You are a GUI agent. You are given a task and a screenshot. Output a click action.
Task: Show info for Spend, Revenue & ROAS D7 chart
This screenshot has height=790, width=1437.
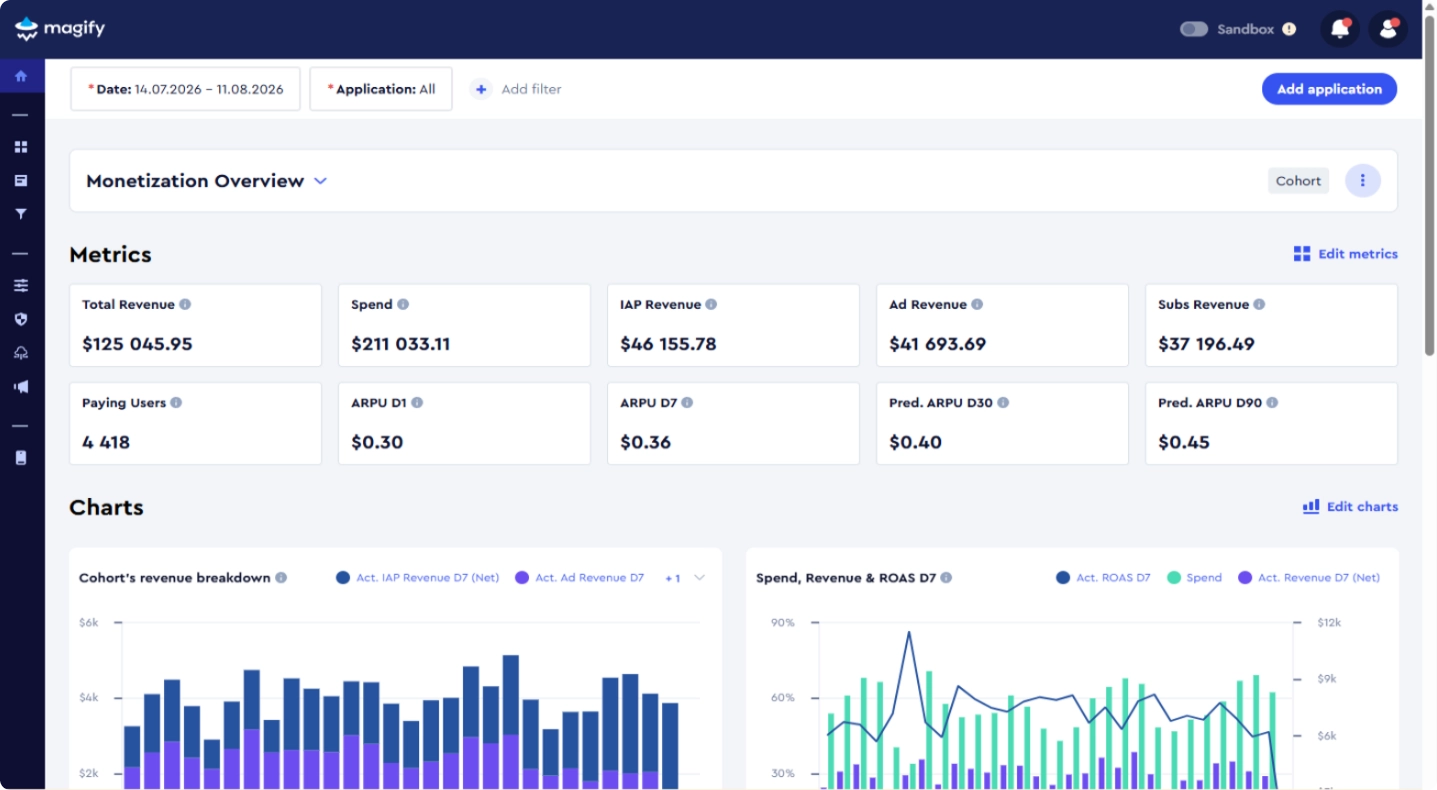point(946,578)
